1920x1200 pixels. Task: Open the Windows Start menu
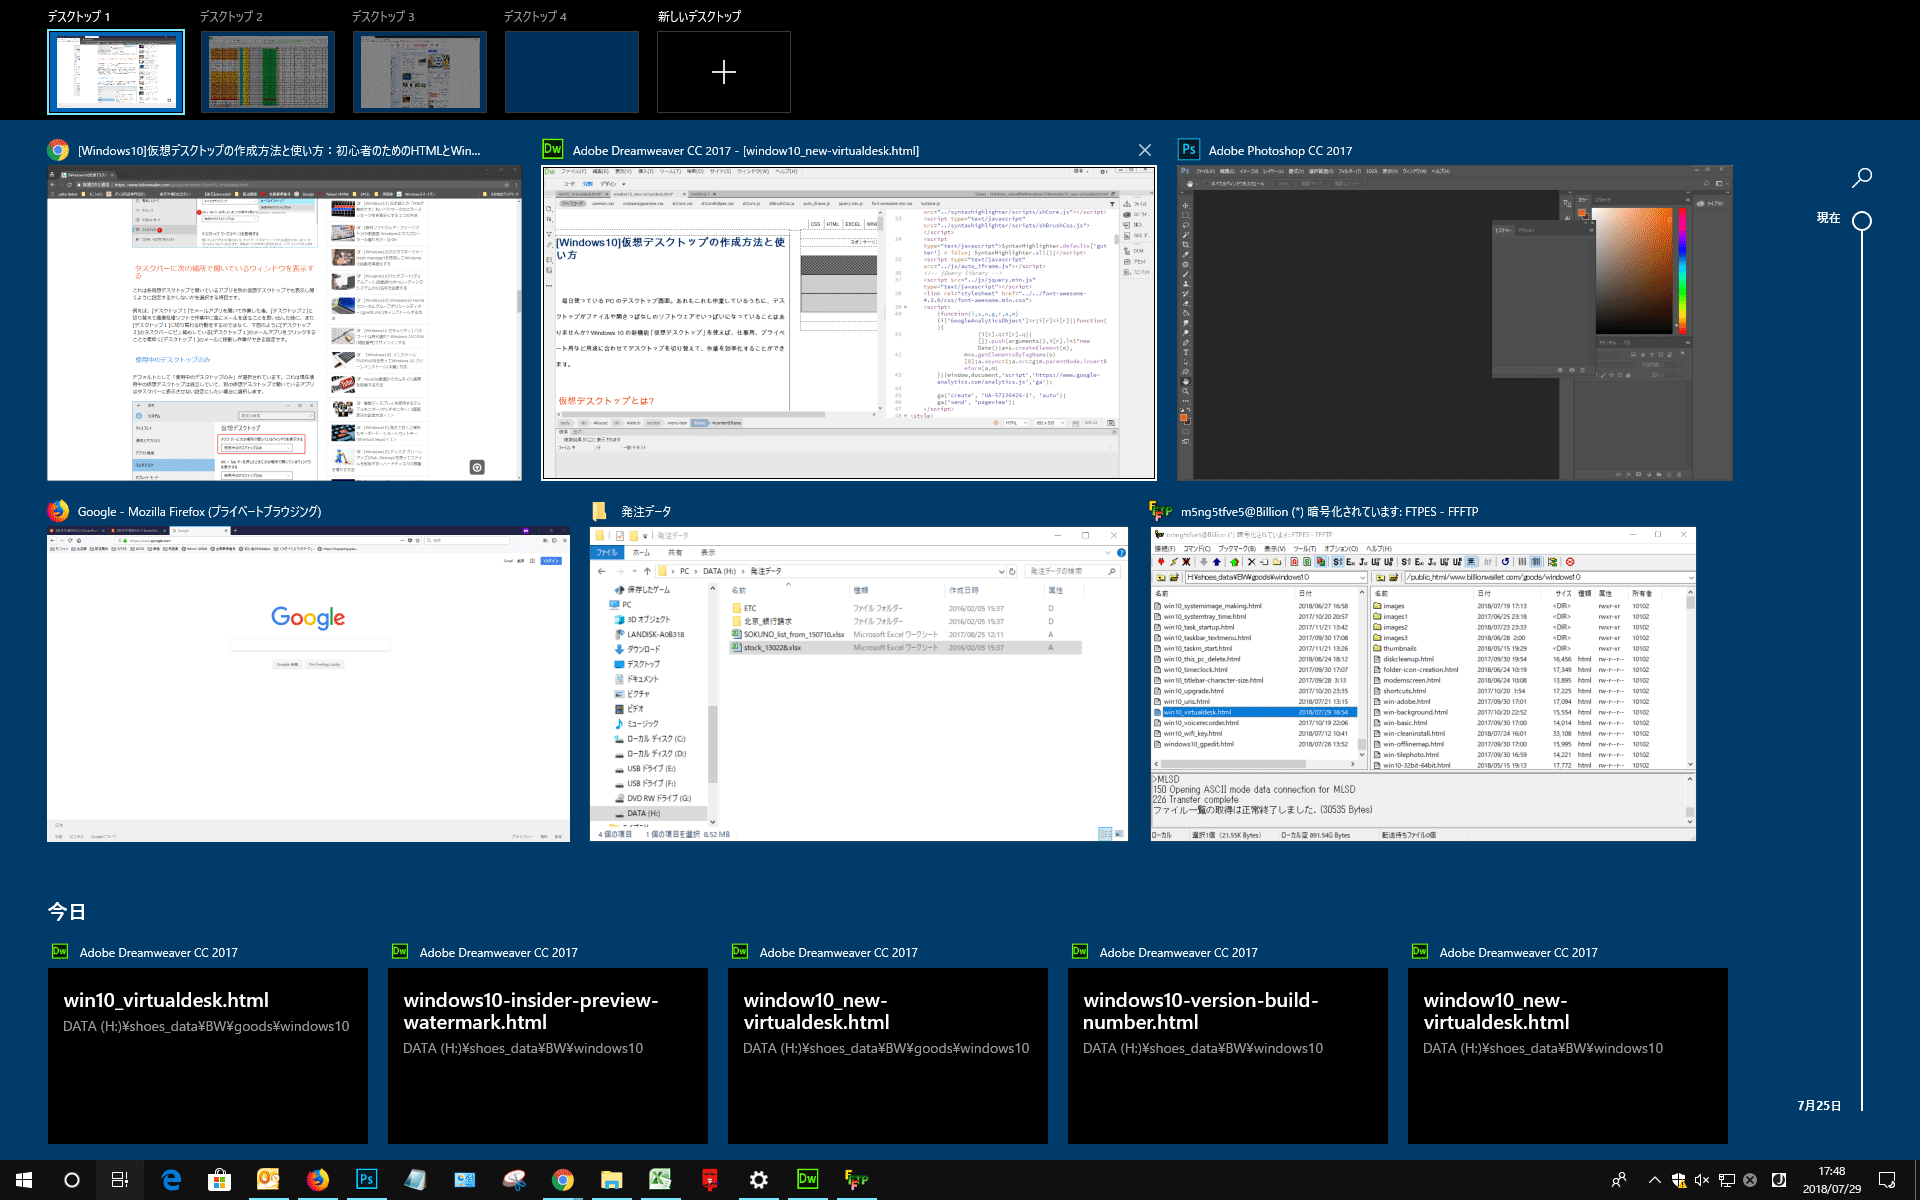24,1180
